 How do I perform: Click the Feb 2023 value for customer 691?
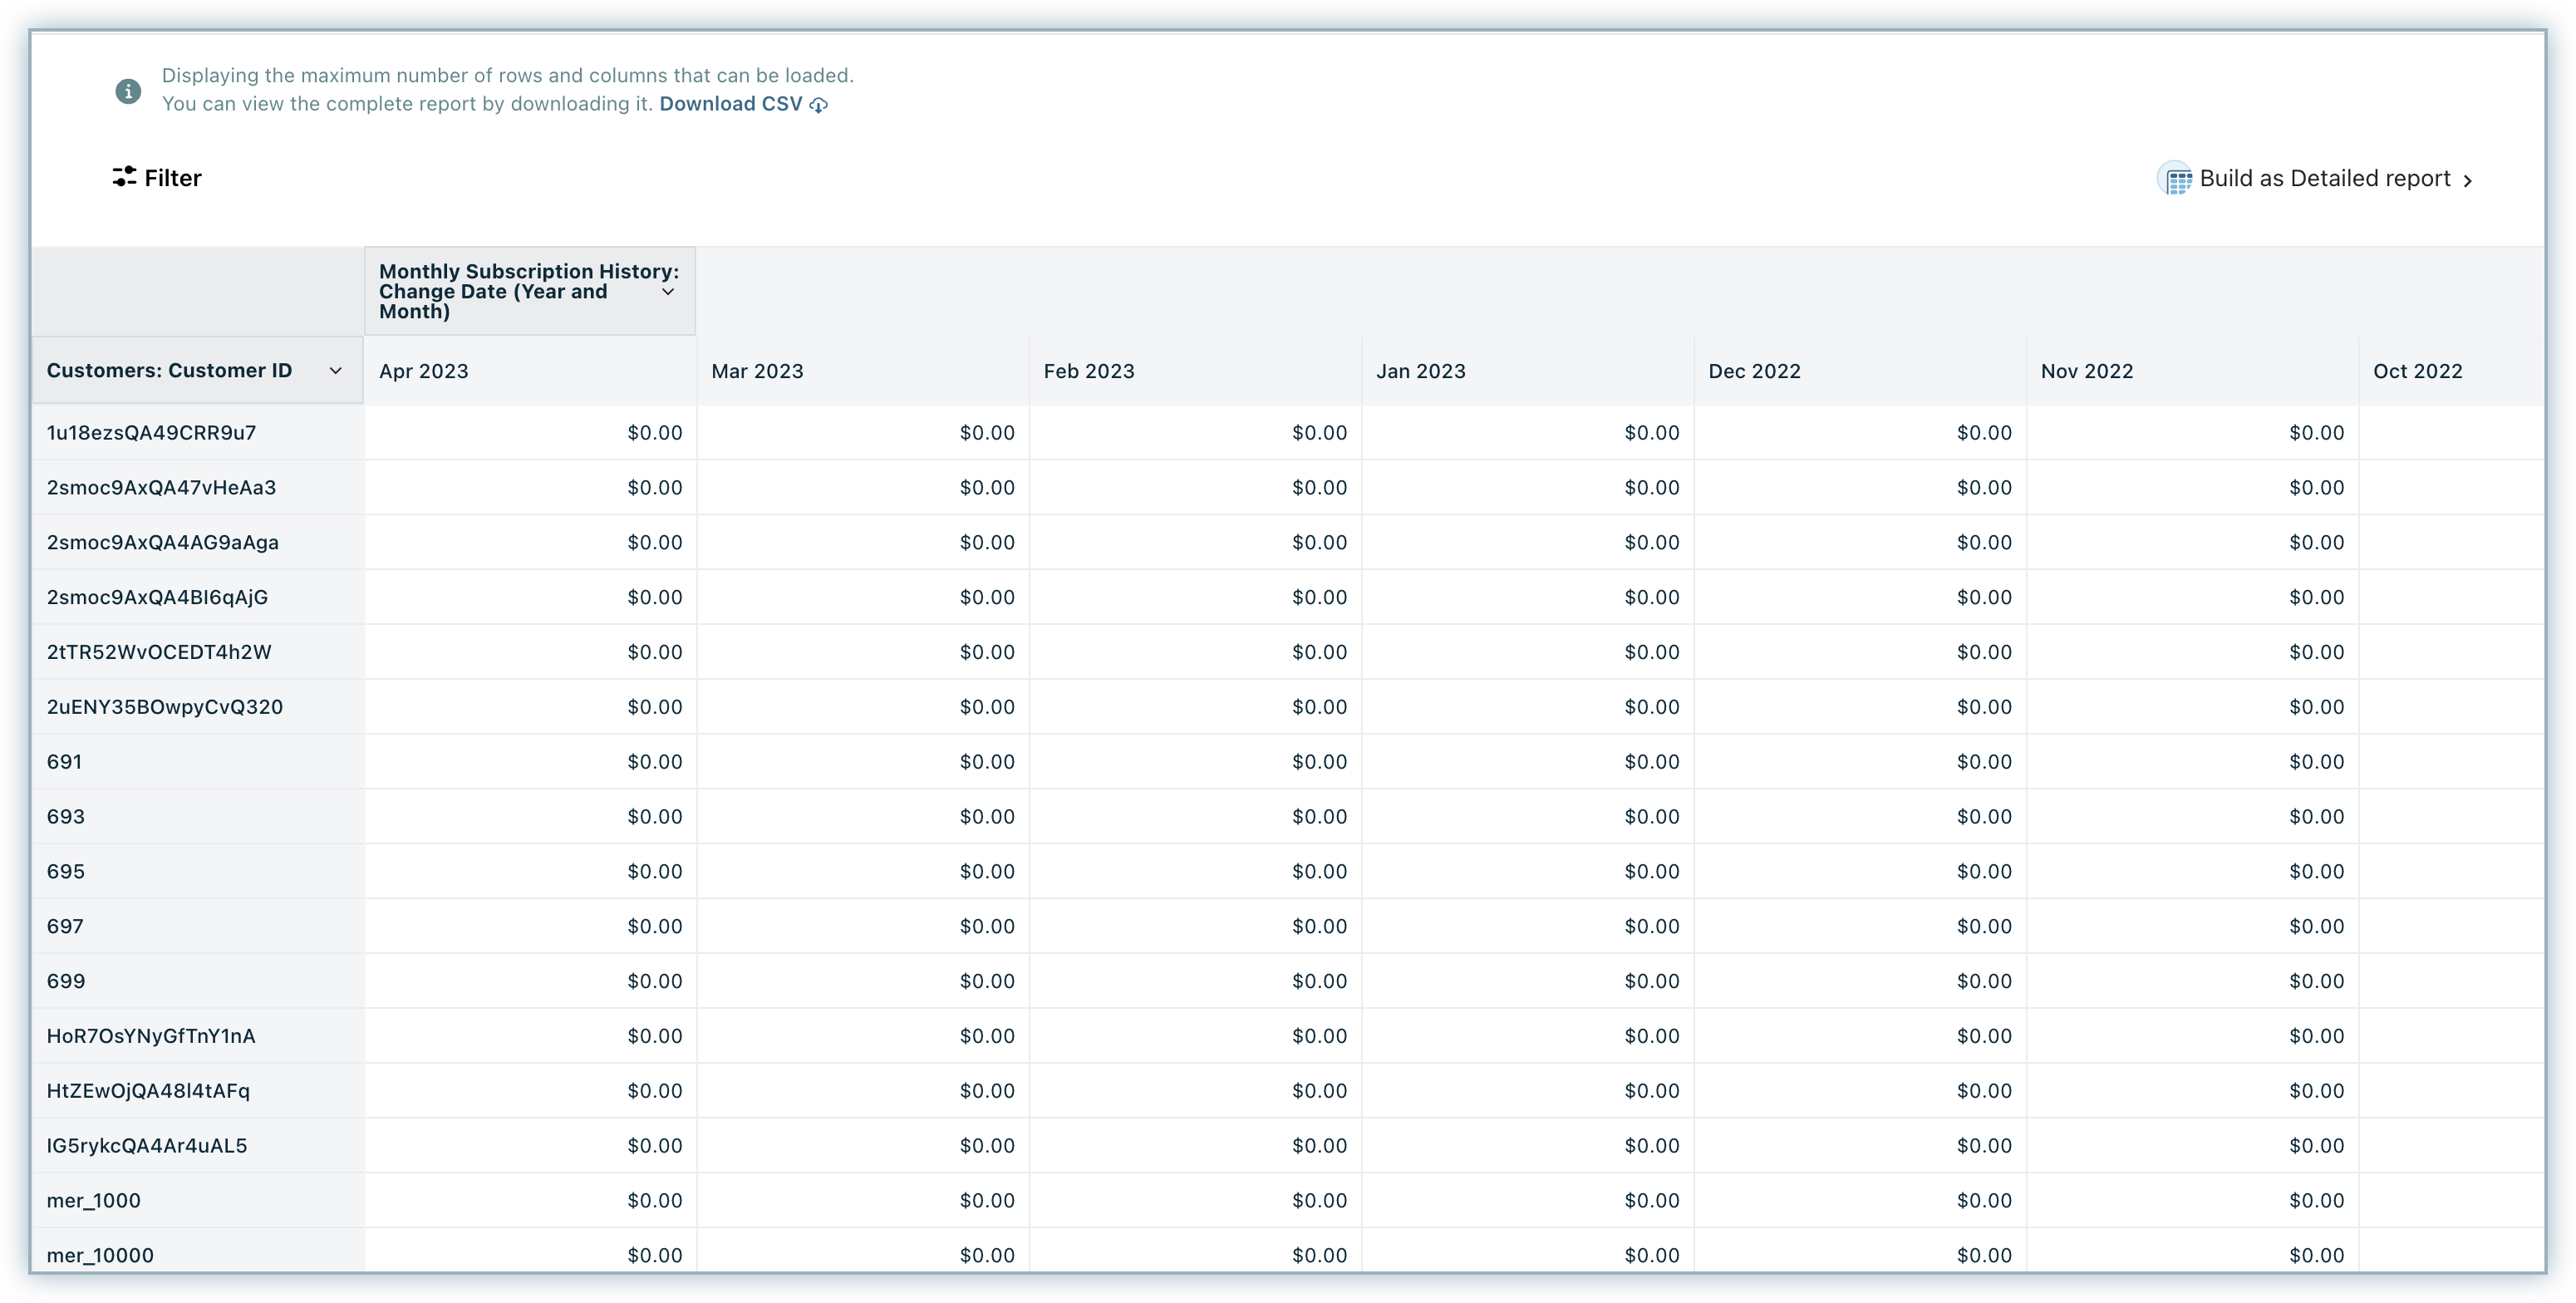pyautogui.click(x=1318, y=762)
